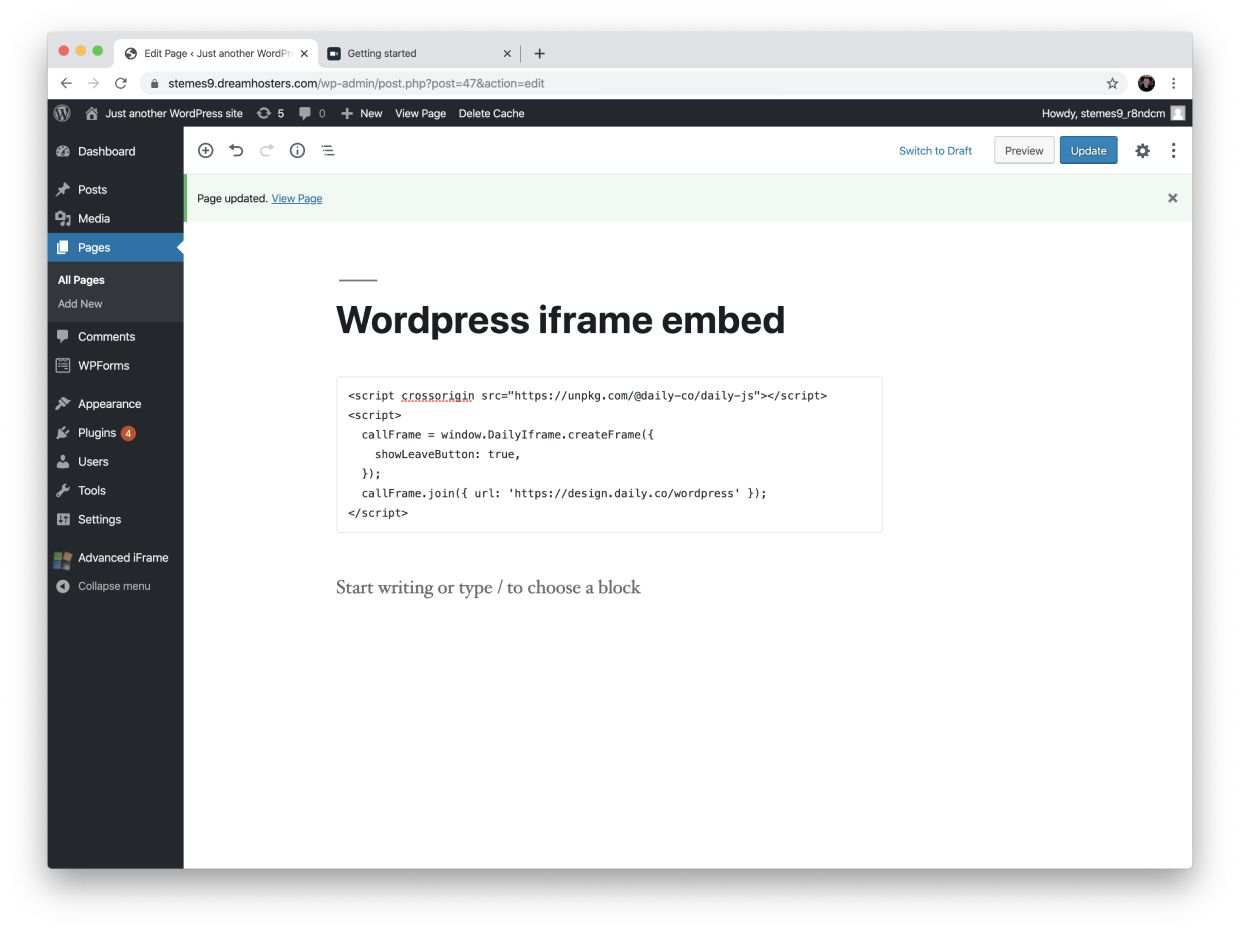Select the Edit Page browser tab
Image resolution: width=1240 pixels, height=932 pixels.
(216, 53)
